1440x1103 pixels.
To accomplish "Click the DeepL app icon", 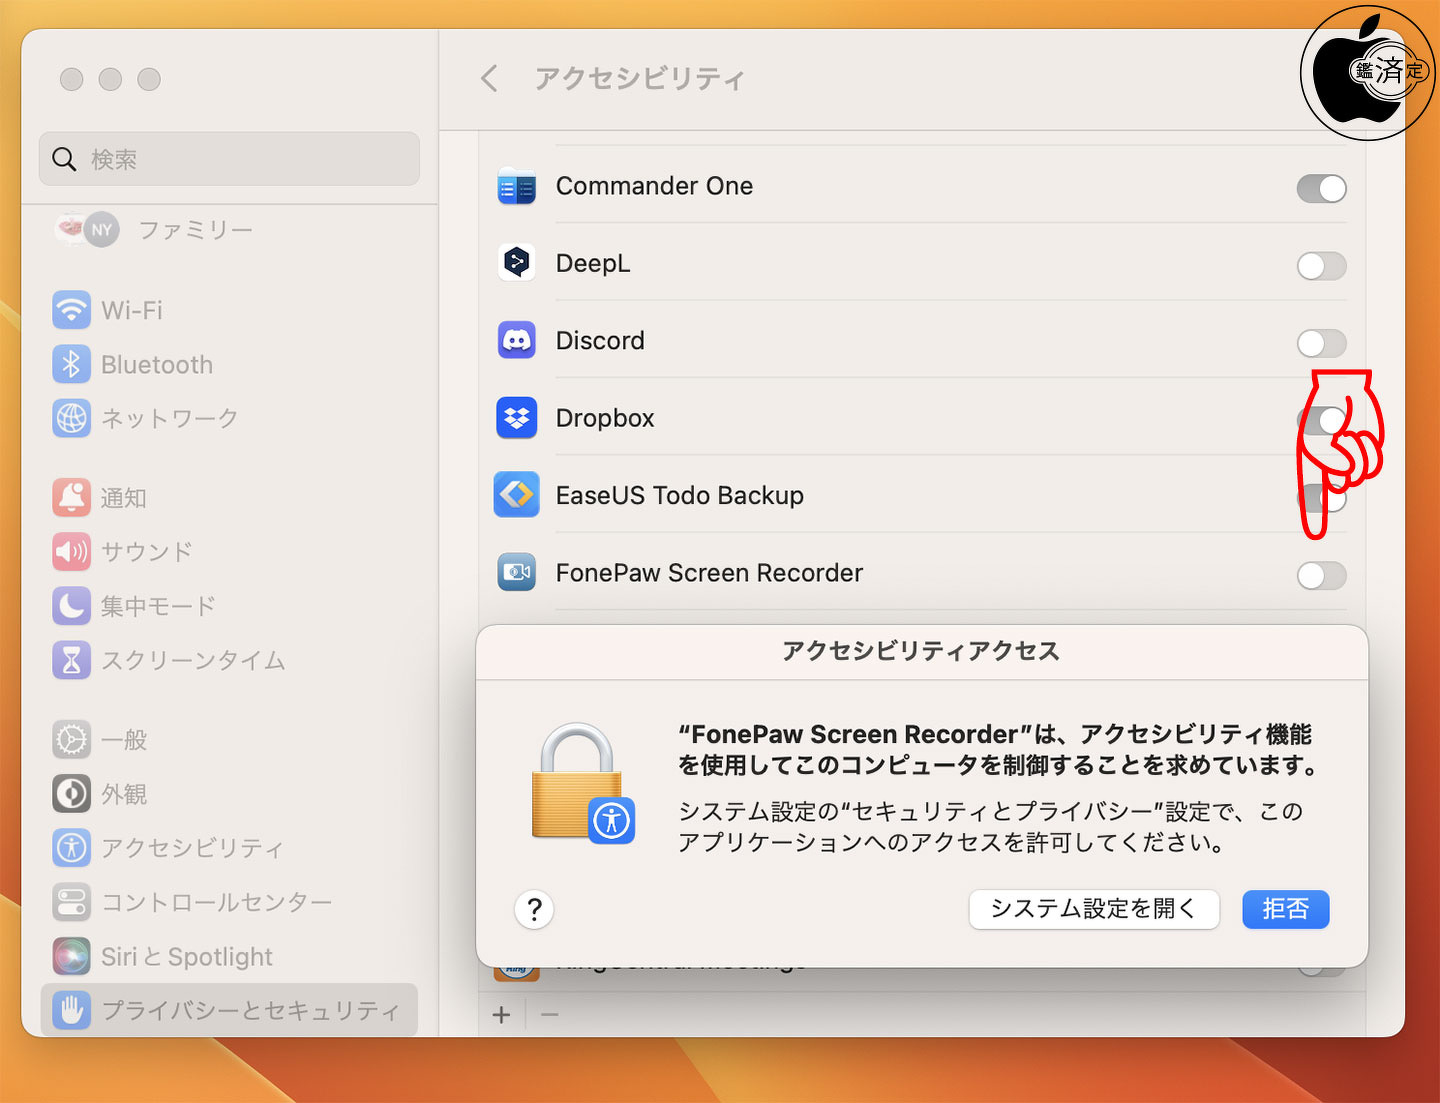I will coord(517,263).
